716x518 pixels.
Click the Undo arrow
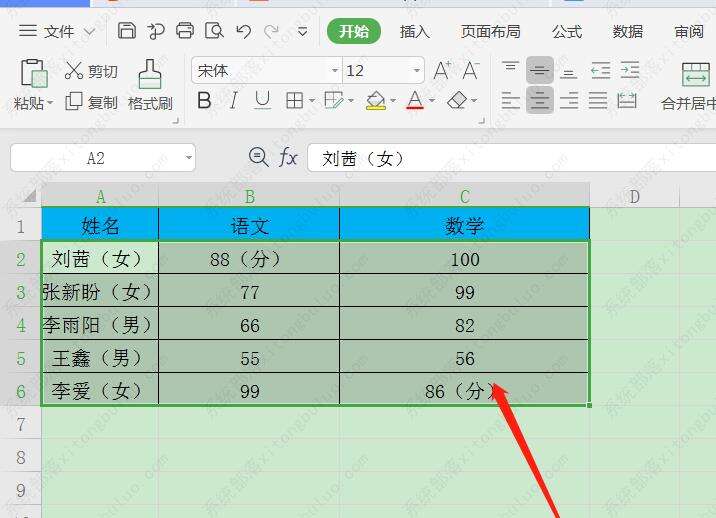click(243, 32)
